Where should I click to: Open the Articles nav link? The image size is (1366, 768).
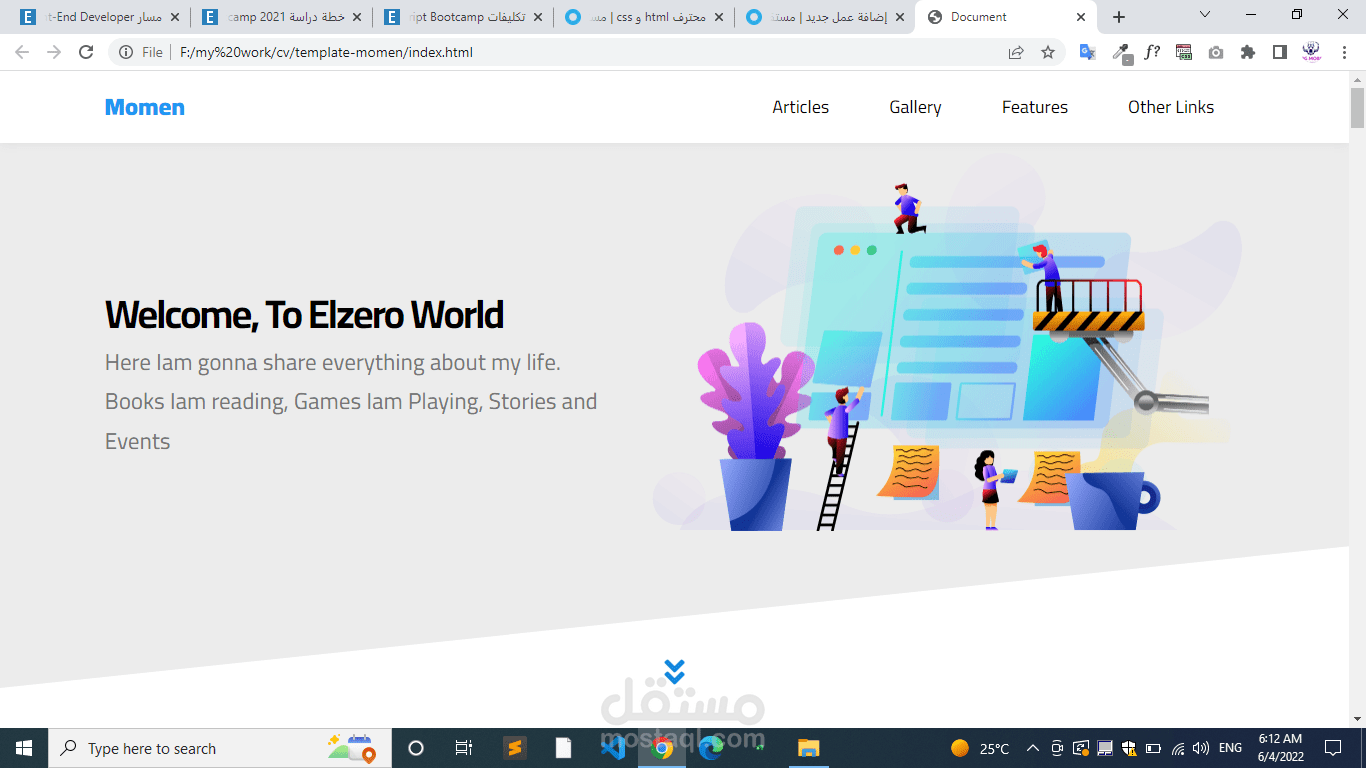point(800,107)
